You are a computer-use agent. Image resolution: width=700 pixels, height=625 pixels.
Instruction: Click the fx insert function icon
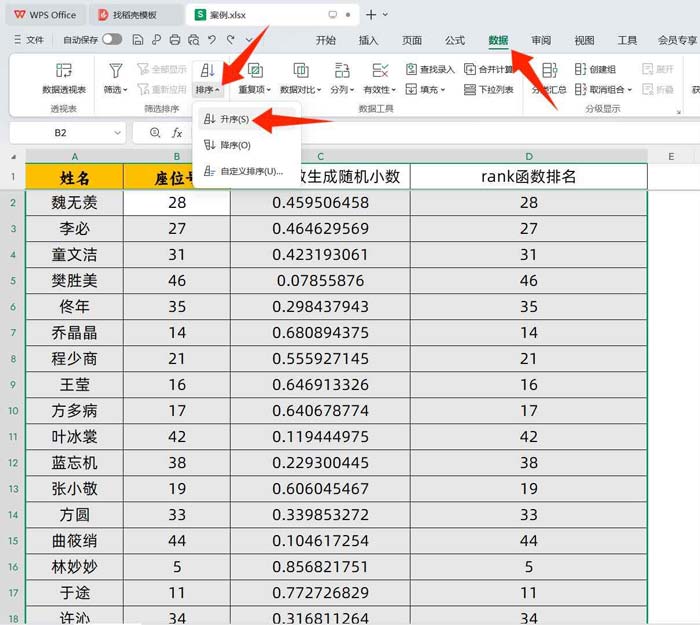(x=177, y=133)
